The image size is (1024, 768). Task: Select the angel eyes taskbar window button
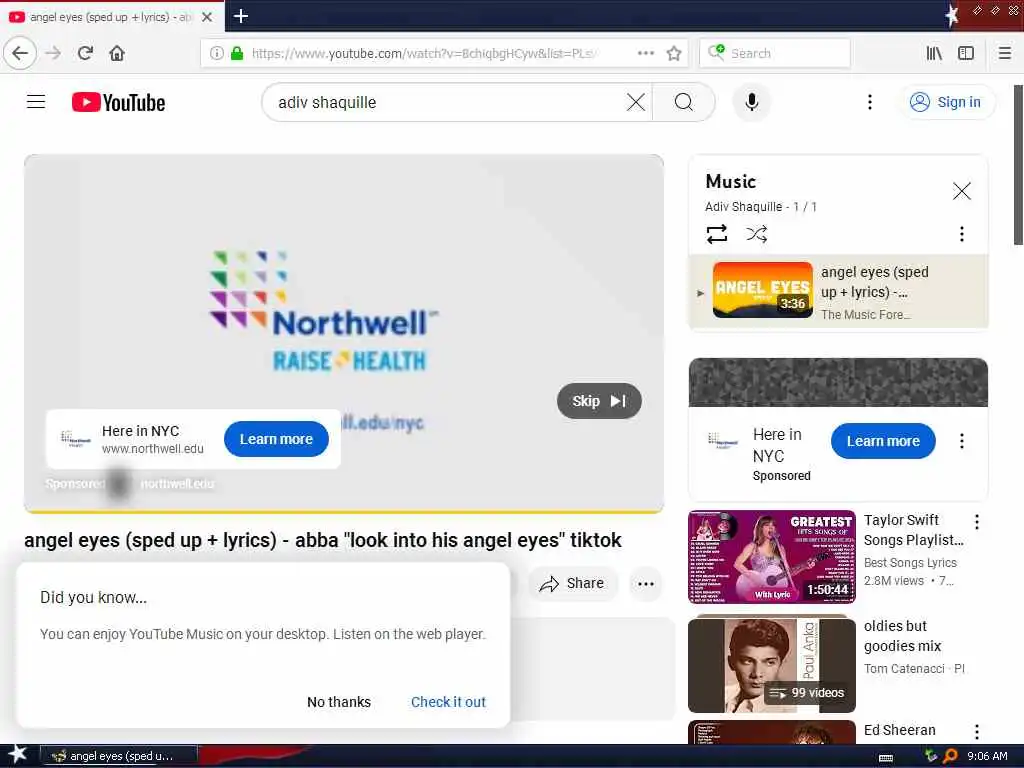119,756
